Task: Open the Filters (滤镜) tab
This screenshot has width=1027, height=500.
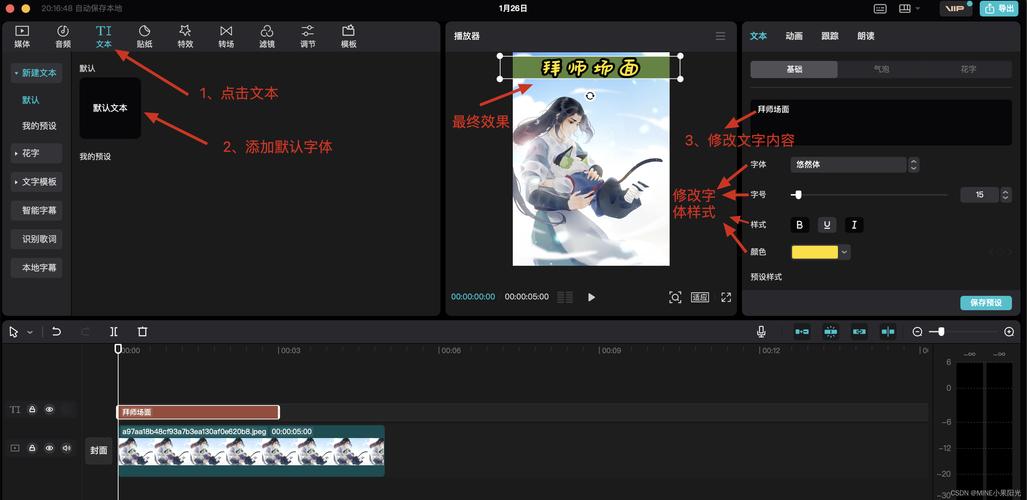Action: pyautogui.click(x=267, y=37)
